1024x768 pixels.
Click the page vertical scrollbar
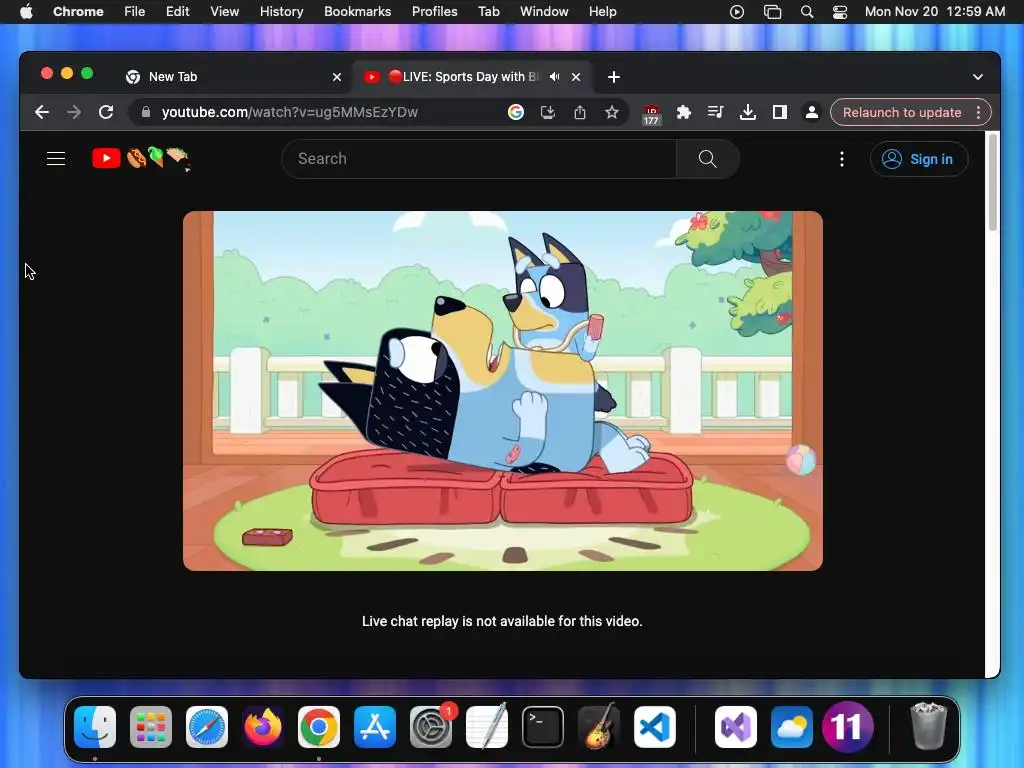point(993,182)
